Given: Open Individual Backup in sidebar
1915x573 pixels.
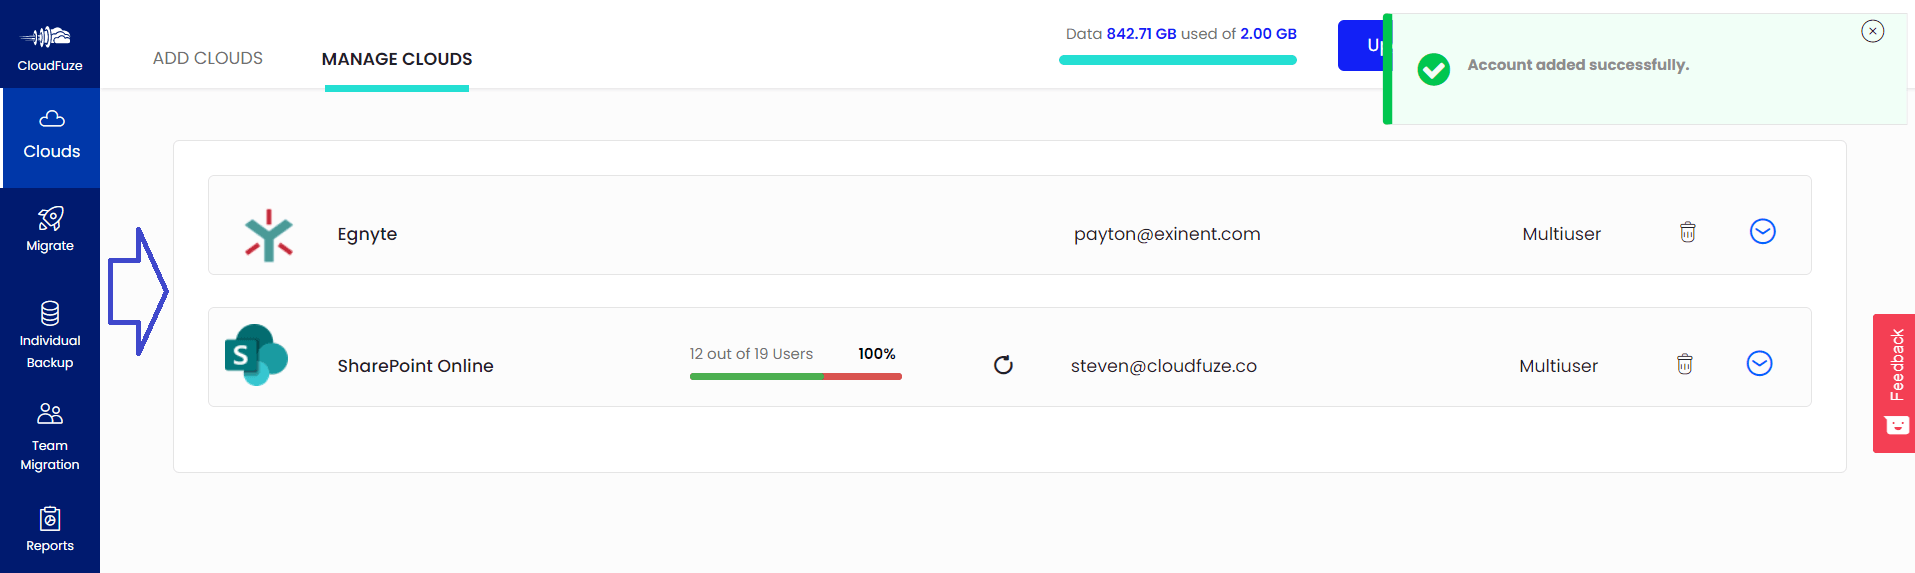Looking at the screenshot, I should coord(50,335).
